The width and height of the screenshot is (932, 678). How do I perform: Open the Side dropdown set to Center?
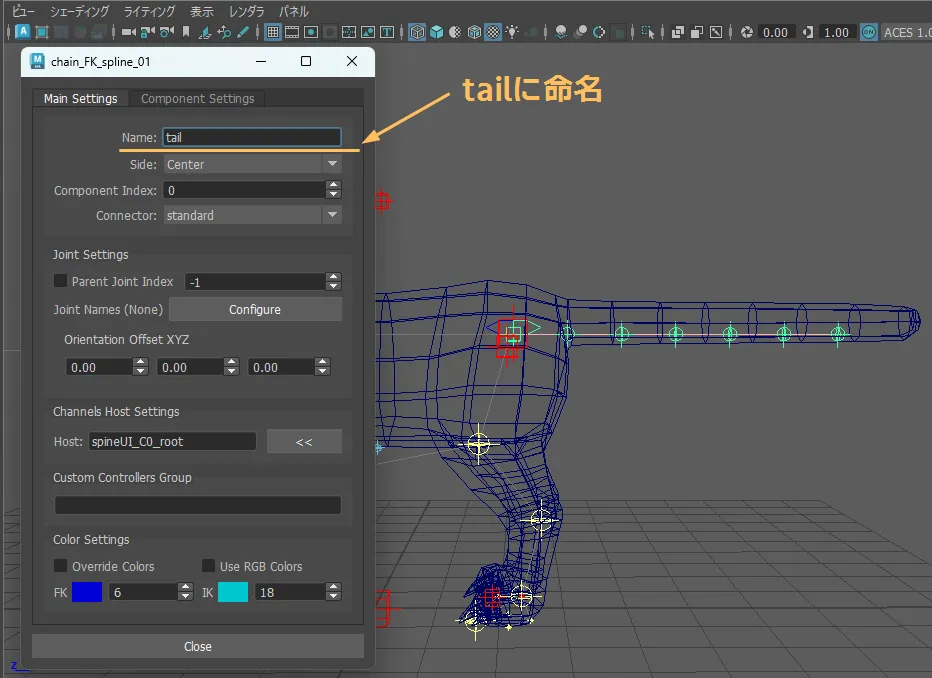[252, 164]
